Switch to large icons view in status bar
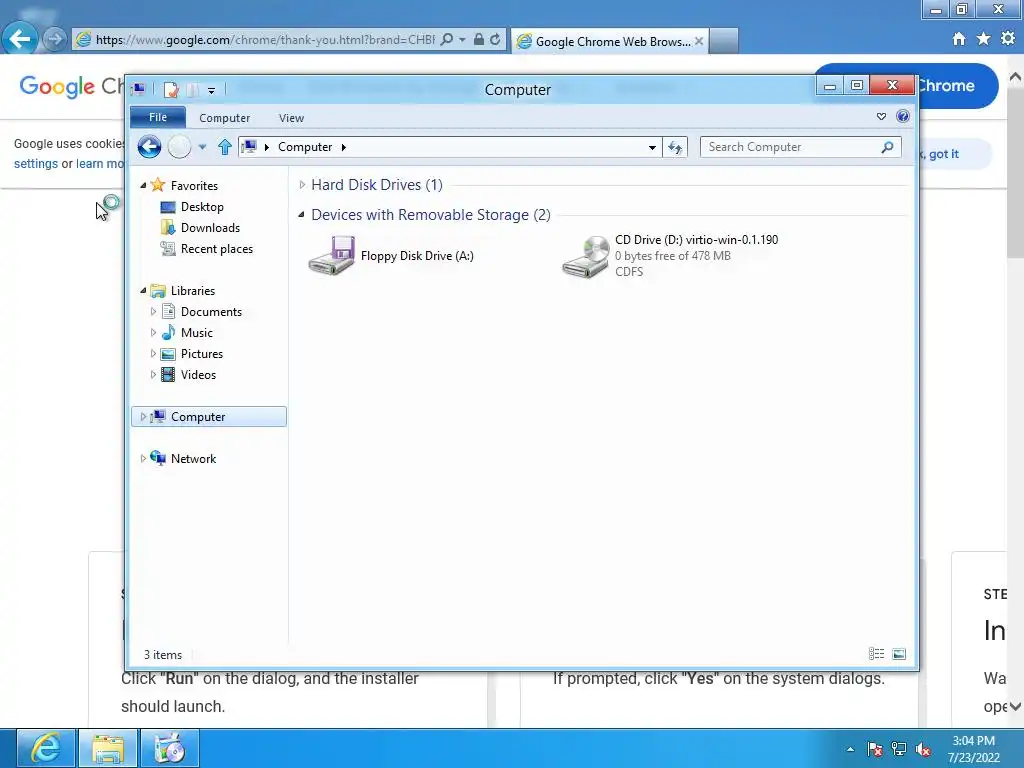 point(899,654)
